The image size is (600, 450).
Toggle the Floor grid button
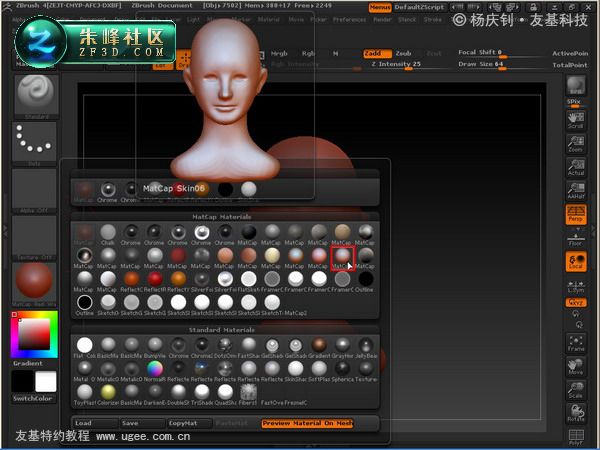click(x=576, y=238)
